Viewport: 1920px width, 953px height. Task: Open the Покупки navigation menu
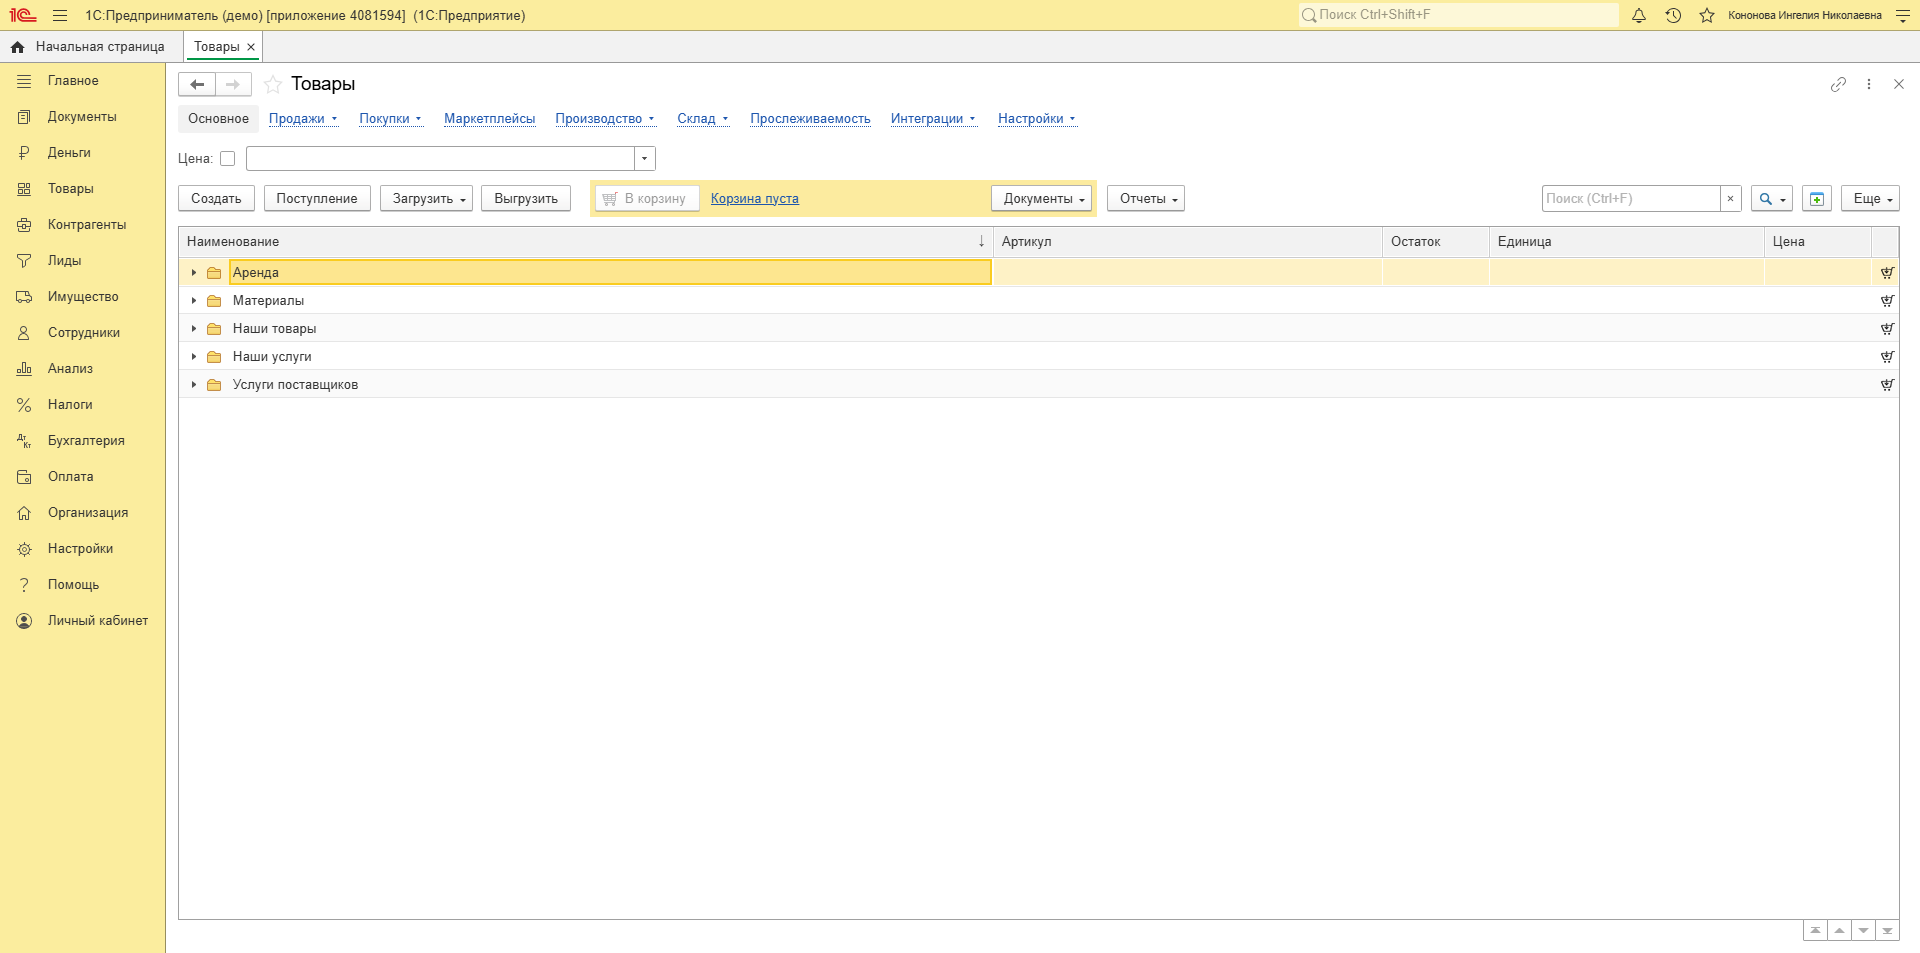[390, 118]
